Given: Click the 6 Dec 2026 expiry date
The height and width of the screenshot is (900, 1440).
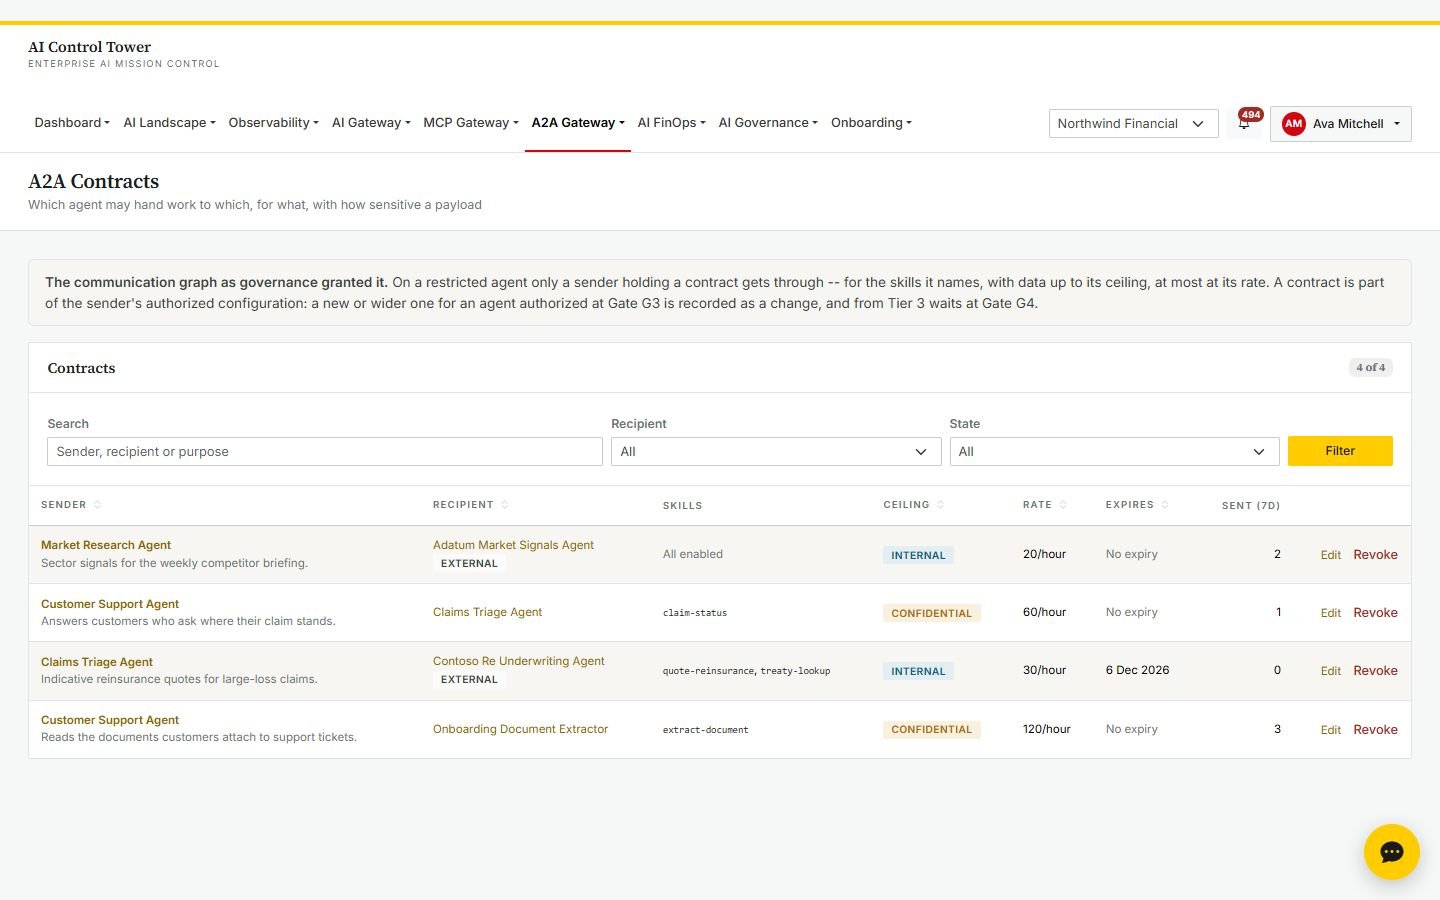Looking at the screenshot, I should (x=1137, y=670).
